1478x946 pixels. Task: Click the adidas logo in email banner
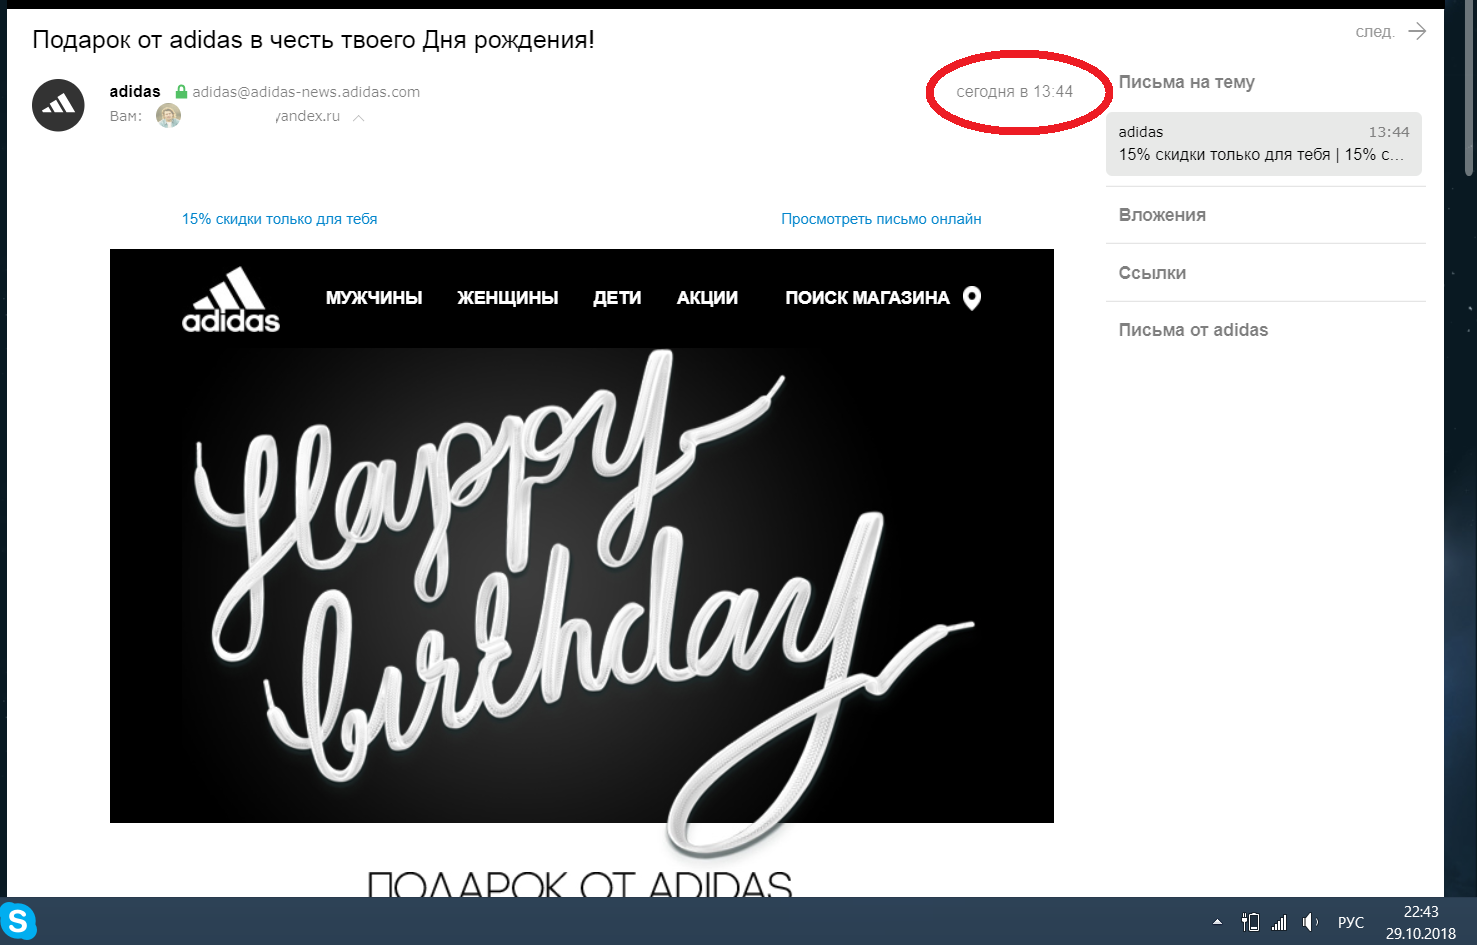pyautogui.click(x=231, y=299)
